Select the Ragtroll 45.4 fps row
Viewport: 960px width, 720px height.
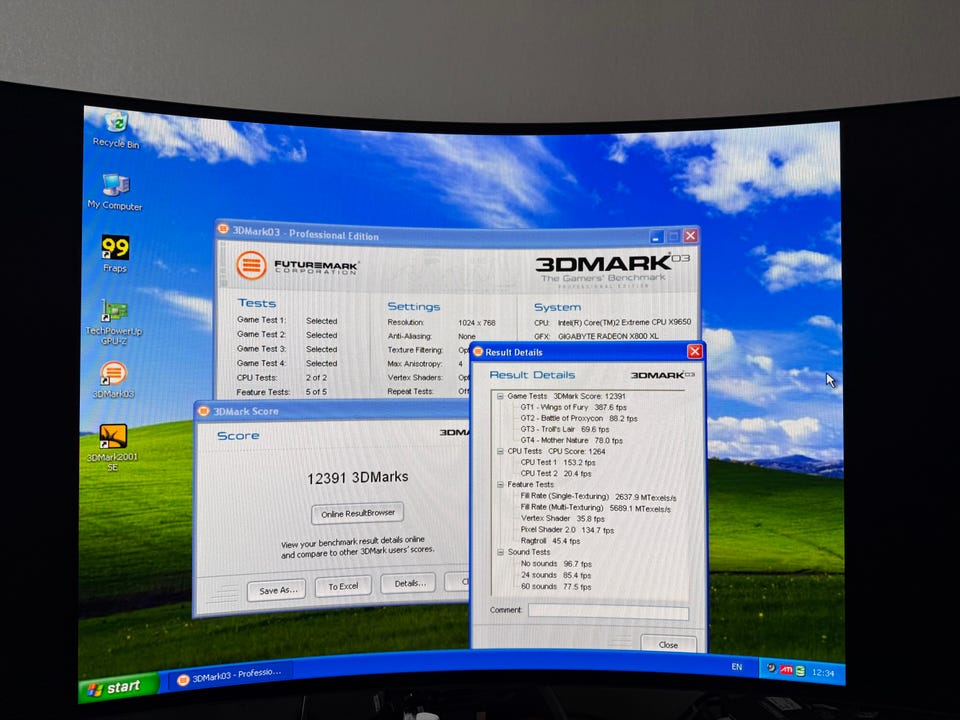(x=550, y=541)
